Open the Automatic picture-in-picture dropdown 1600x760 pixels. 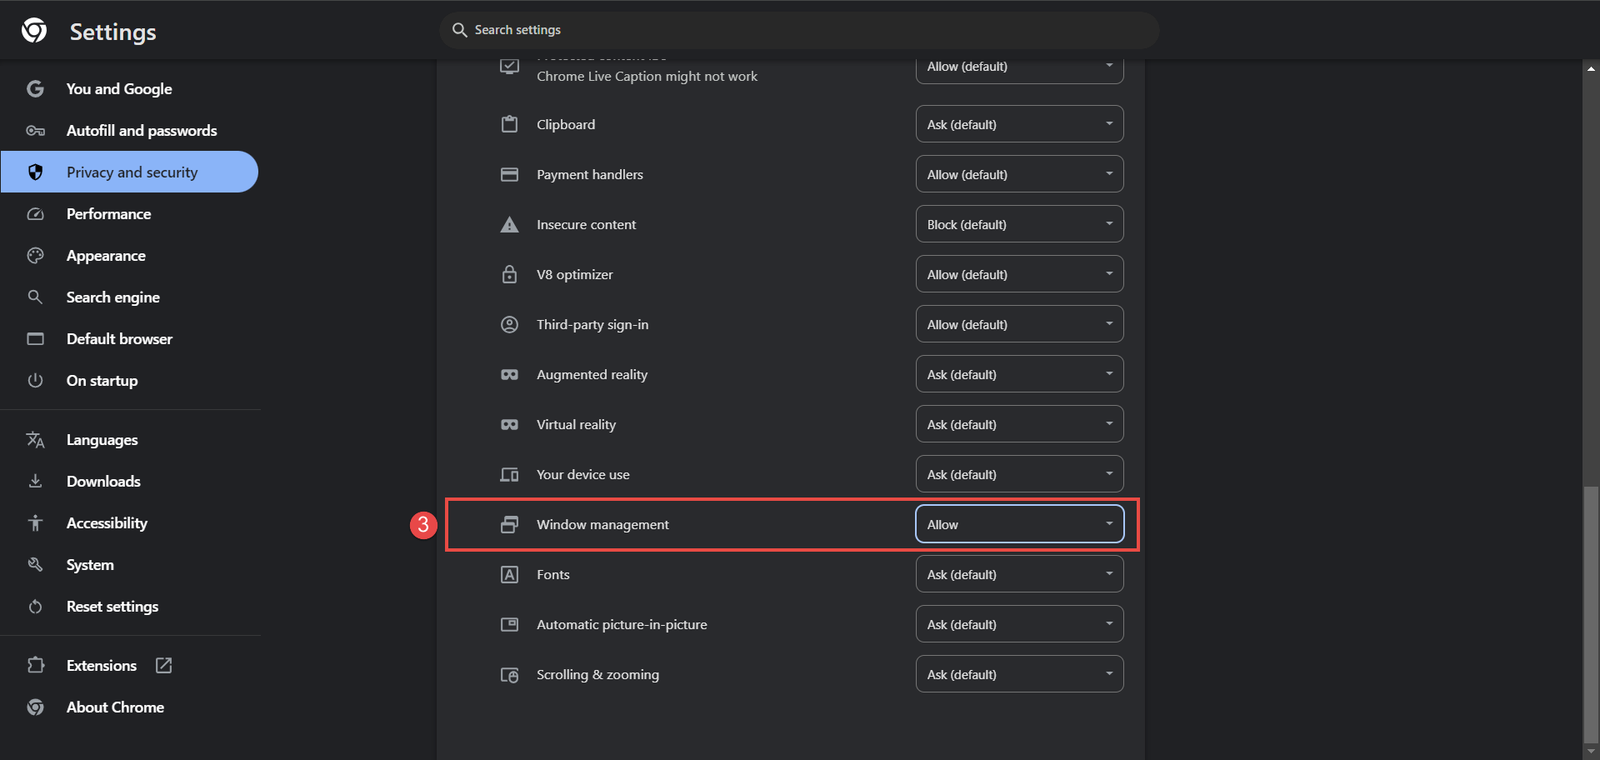coord(1018,623)
